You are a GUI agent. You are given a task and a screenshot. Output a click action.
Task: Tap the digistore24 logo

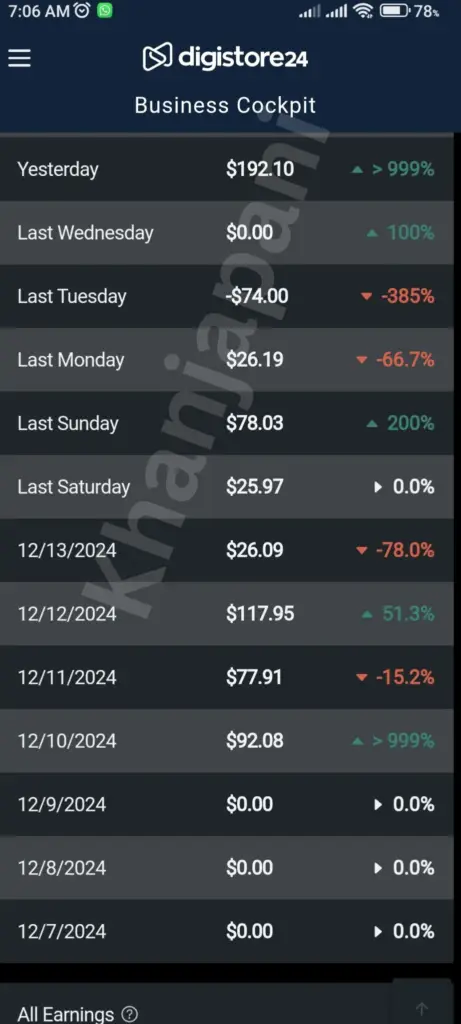(x=225, y=57)
